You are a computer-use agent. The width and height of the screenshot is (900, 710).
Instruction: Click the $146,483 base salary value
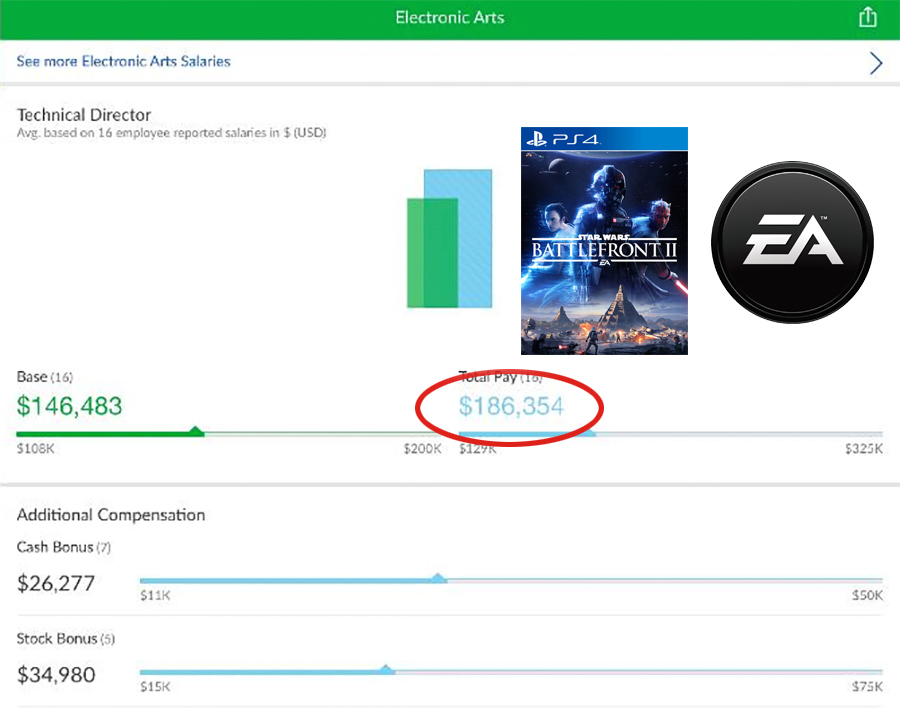point(69,406)
